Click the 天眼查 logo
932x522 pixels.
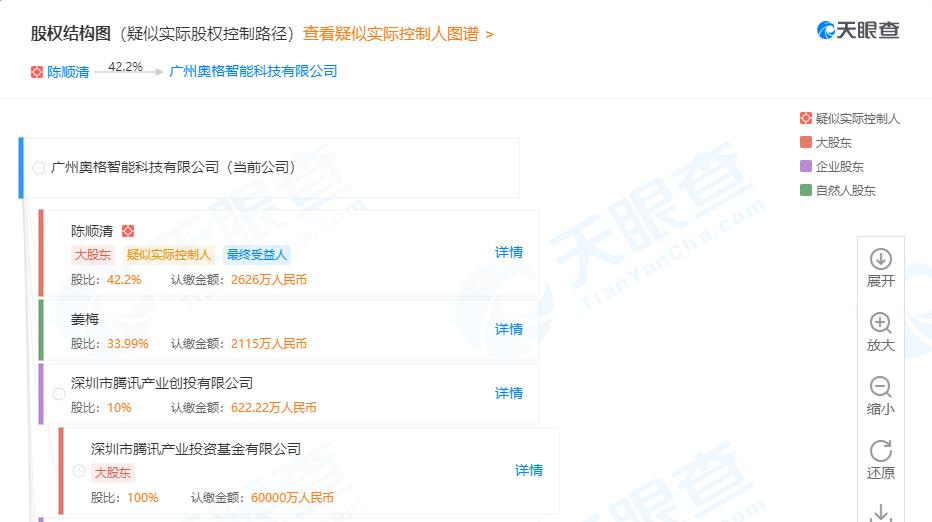pyautogui.click(x=858, y=30)
